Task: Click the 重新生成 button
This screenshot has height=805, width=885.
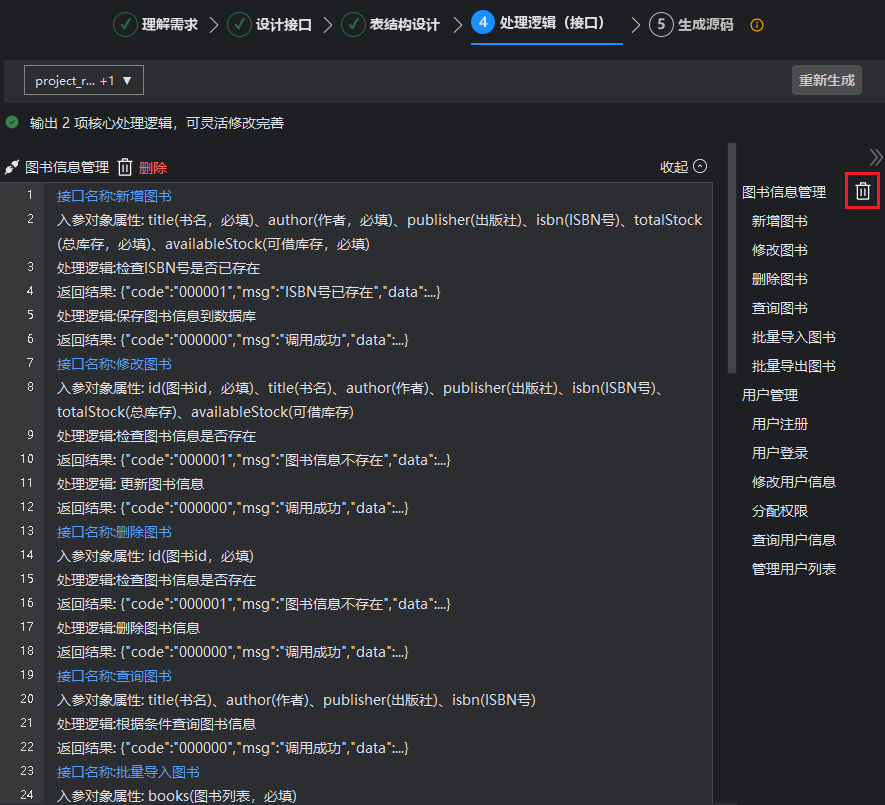Action: pyautogui.click(x=826, y=80)
